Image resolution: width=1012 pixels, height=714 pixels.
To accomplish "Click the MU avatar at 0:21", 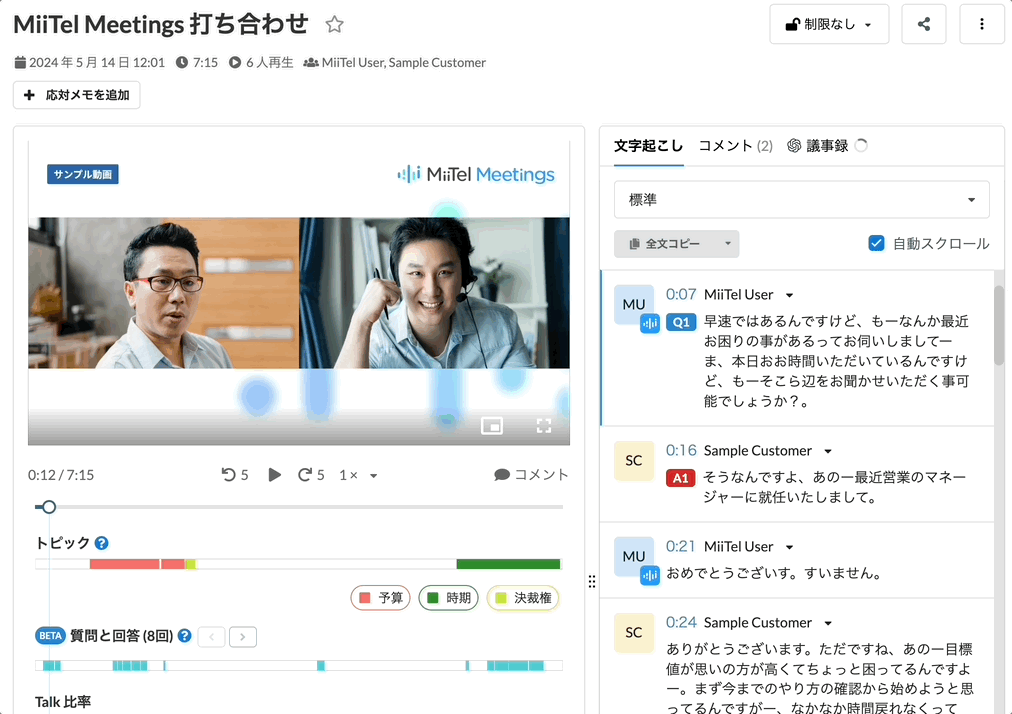I will pos(634,556).
